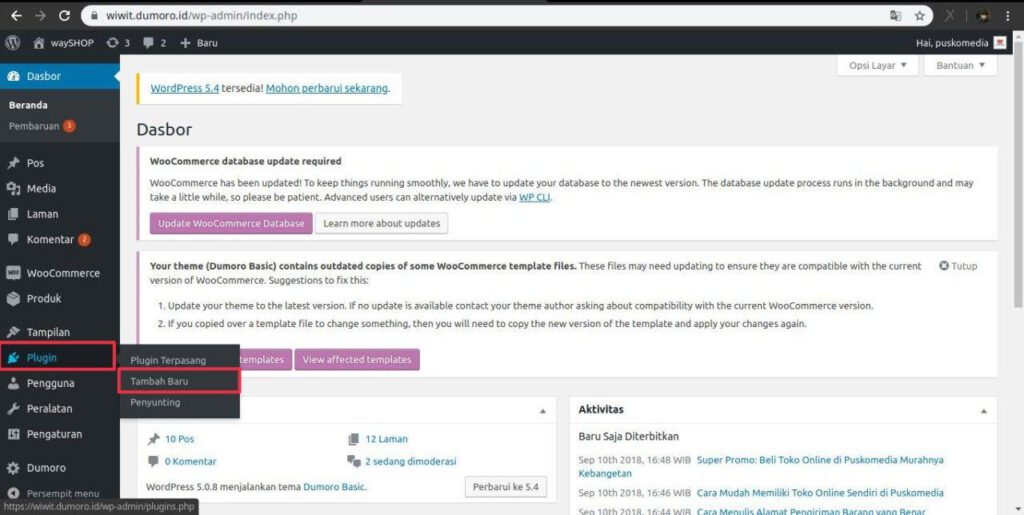The image size is (1024, 515).
Task: Open the 0 Komentar link
Action: click(x=190, y=461)
